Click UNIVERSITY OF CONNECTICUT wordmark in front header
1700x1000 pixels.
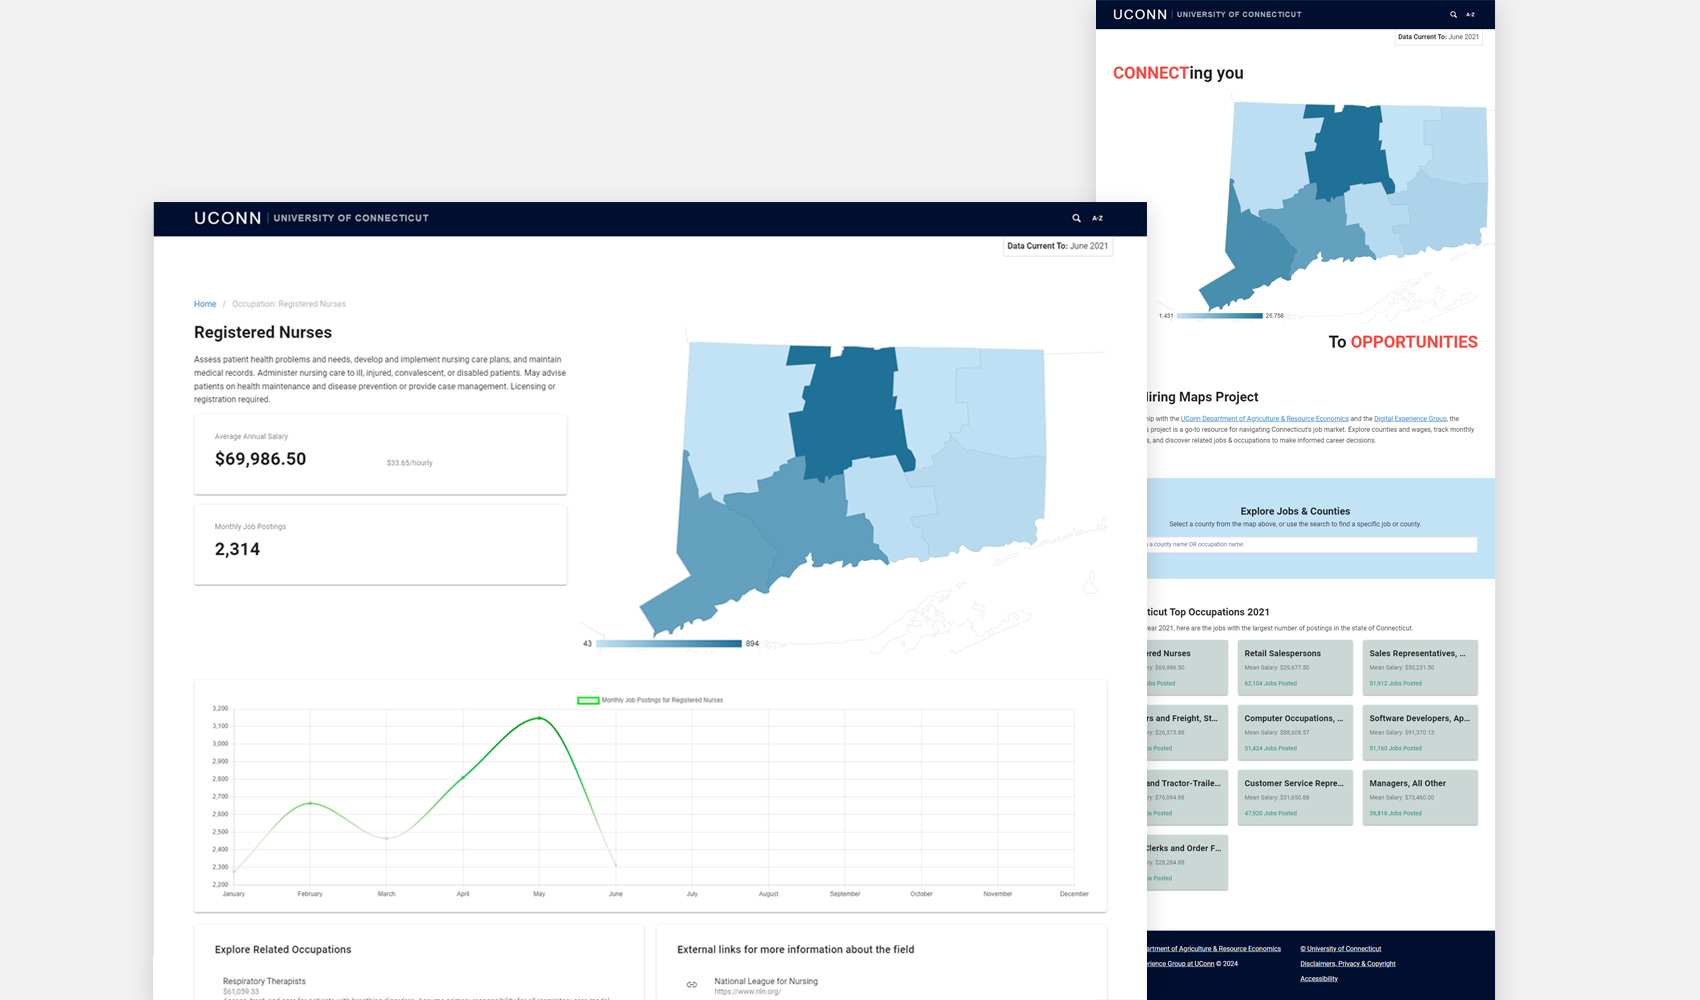point(351,218)
